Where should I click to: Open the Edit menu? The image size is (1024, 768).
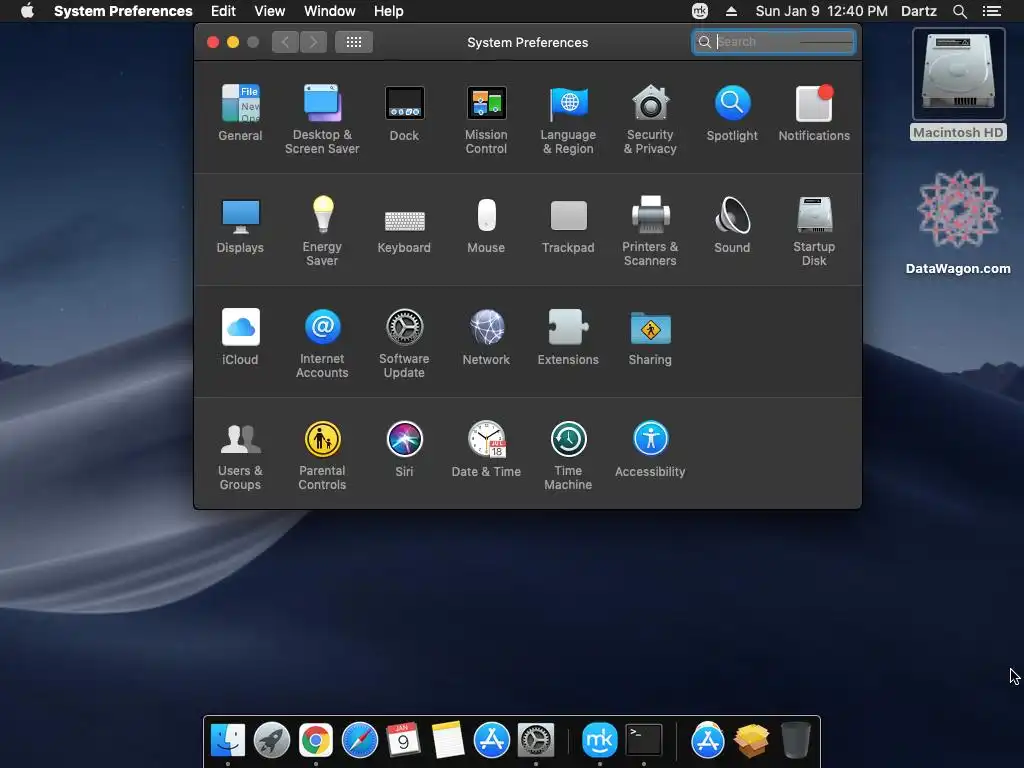223,11
